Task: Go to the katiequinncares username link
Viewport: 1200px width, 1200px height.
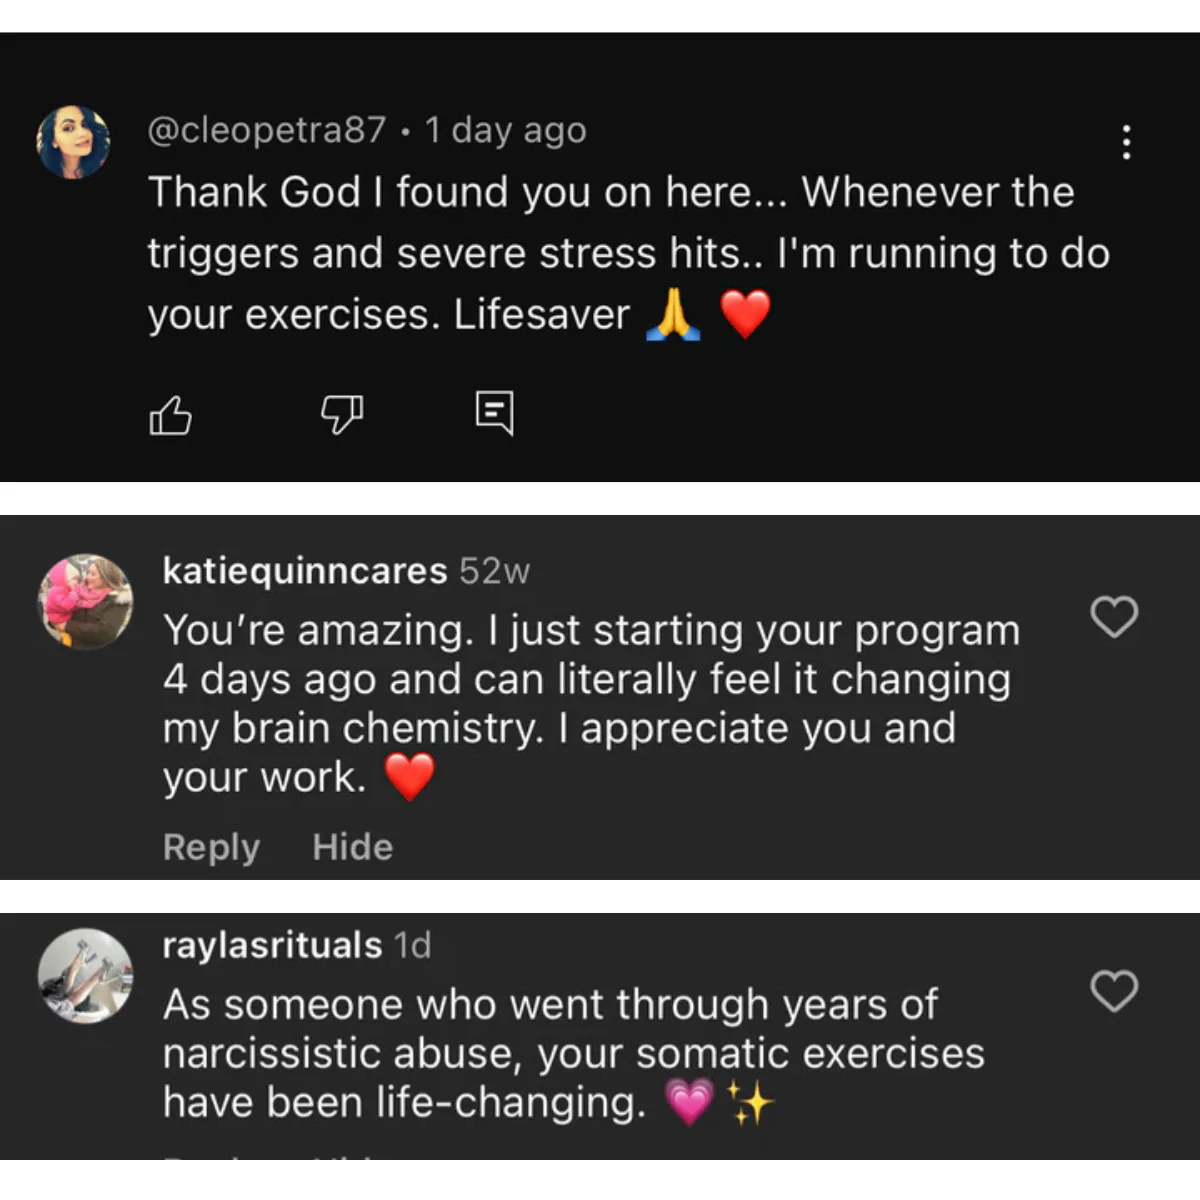Action: point(305,571)
